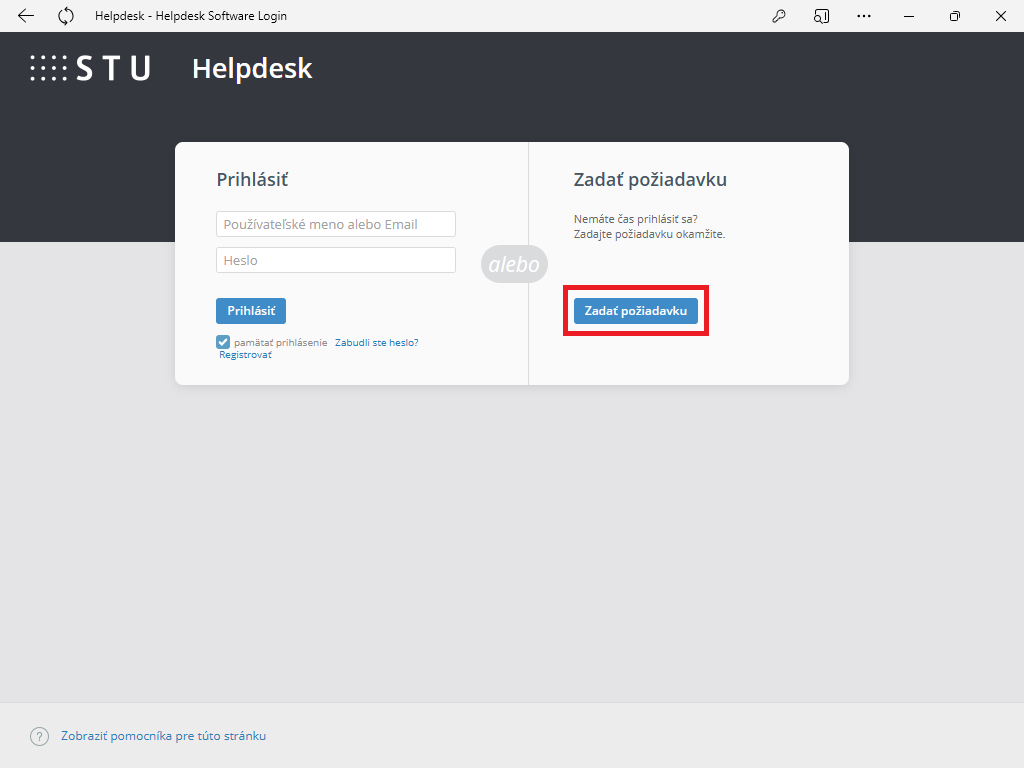1024x768 pixels.
Task: Click the STU logo in the header
Action: [90, 68]
